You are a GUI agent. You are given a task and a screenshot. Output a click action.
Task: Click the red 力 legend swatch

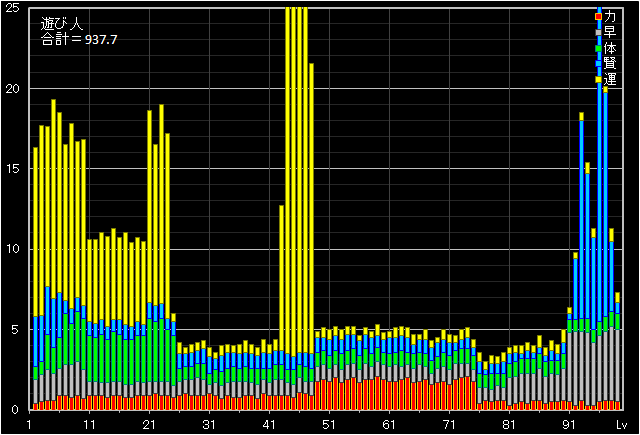click(x=598, y=17)
